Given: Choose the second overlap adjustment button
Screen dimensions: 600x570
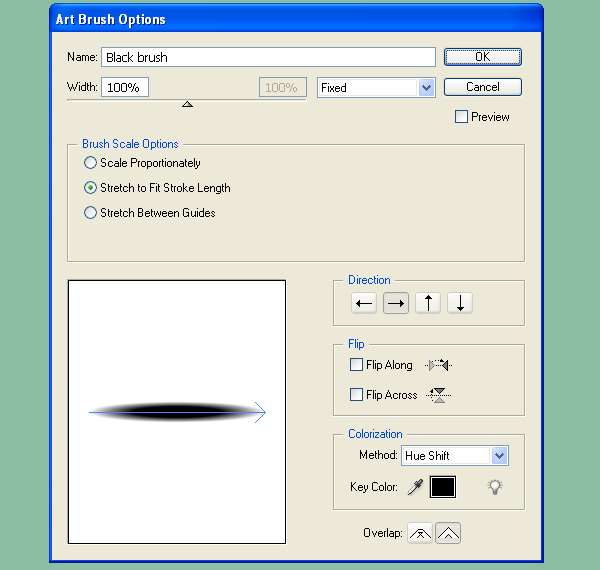Looking at the screenshot, I should (x=448, y=533).
